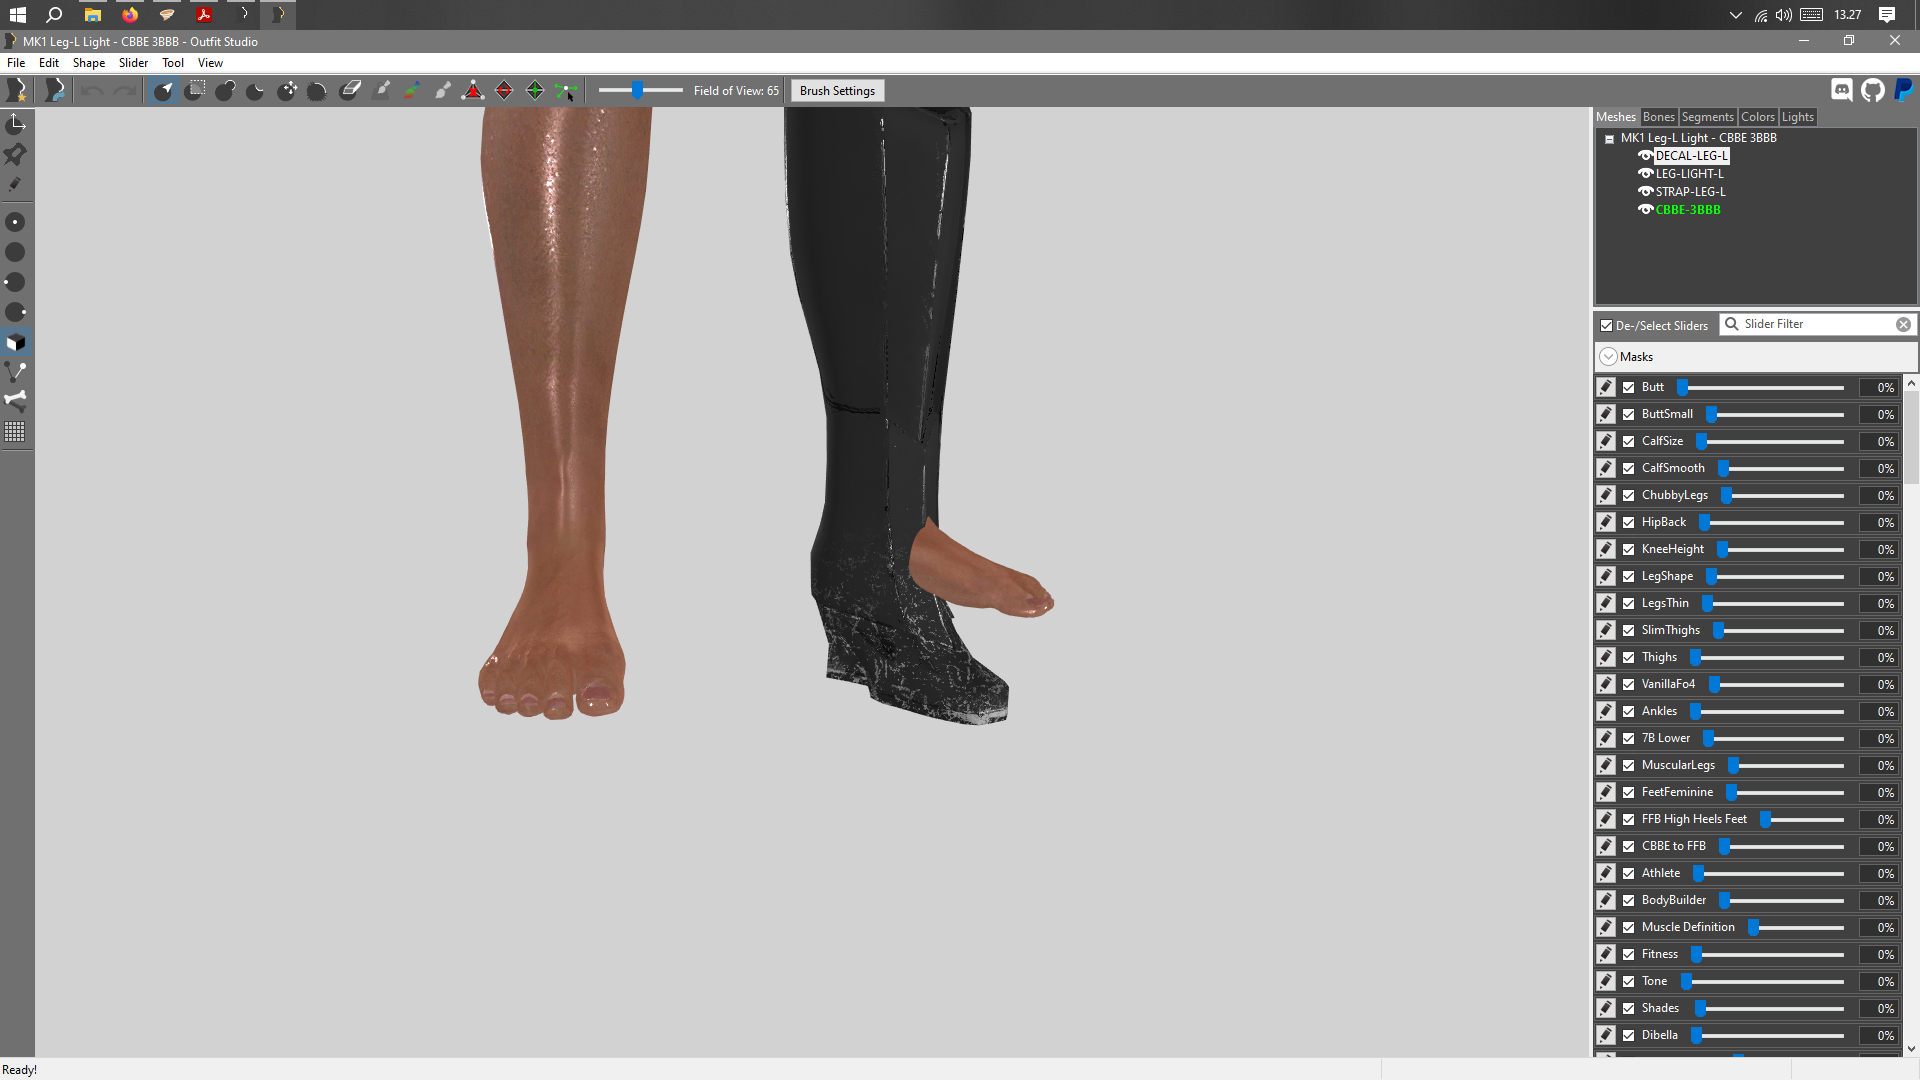
Task: Hide the LEG-LIGHT-L mesh via eye icon
Action: tap(1645, 174)
